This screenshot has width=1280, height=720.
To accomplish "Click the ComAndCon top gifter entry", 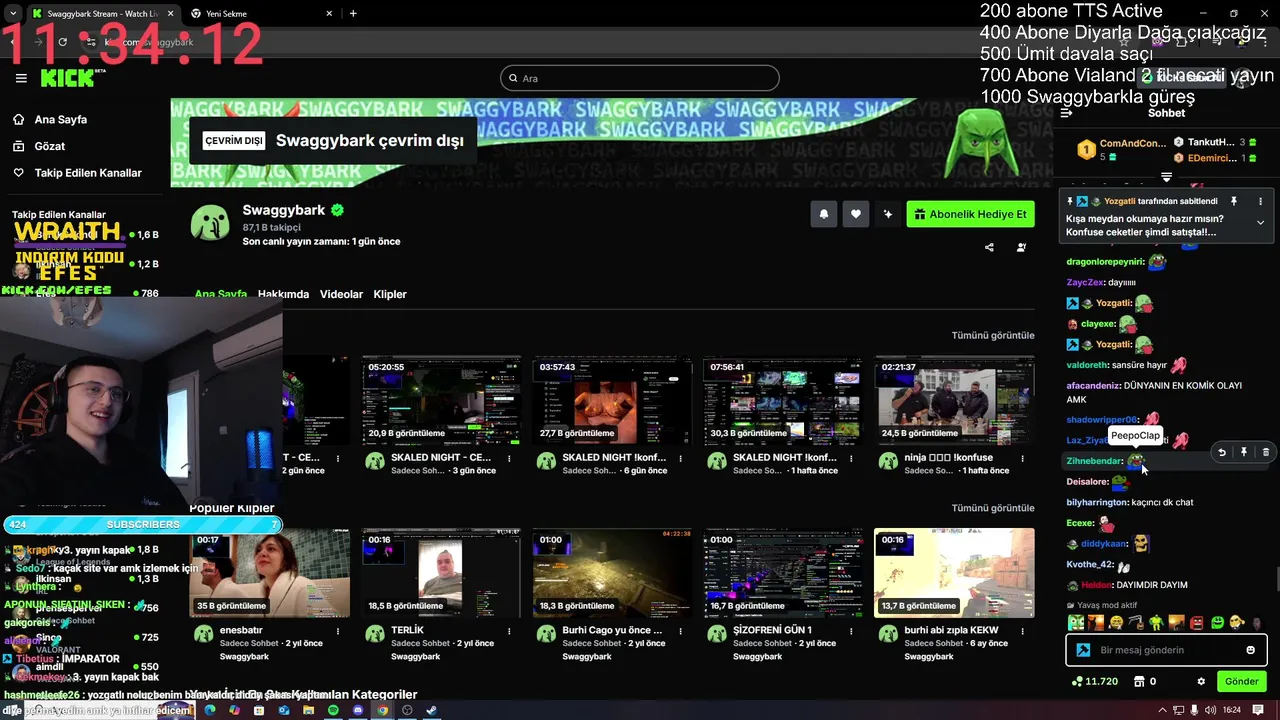I will coord(1121,150).
